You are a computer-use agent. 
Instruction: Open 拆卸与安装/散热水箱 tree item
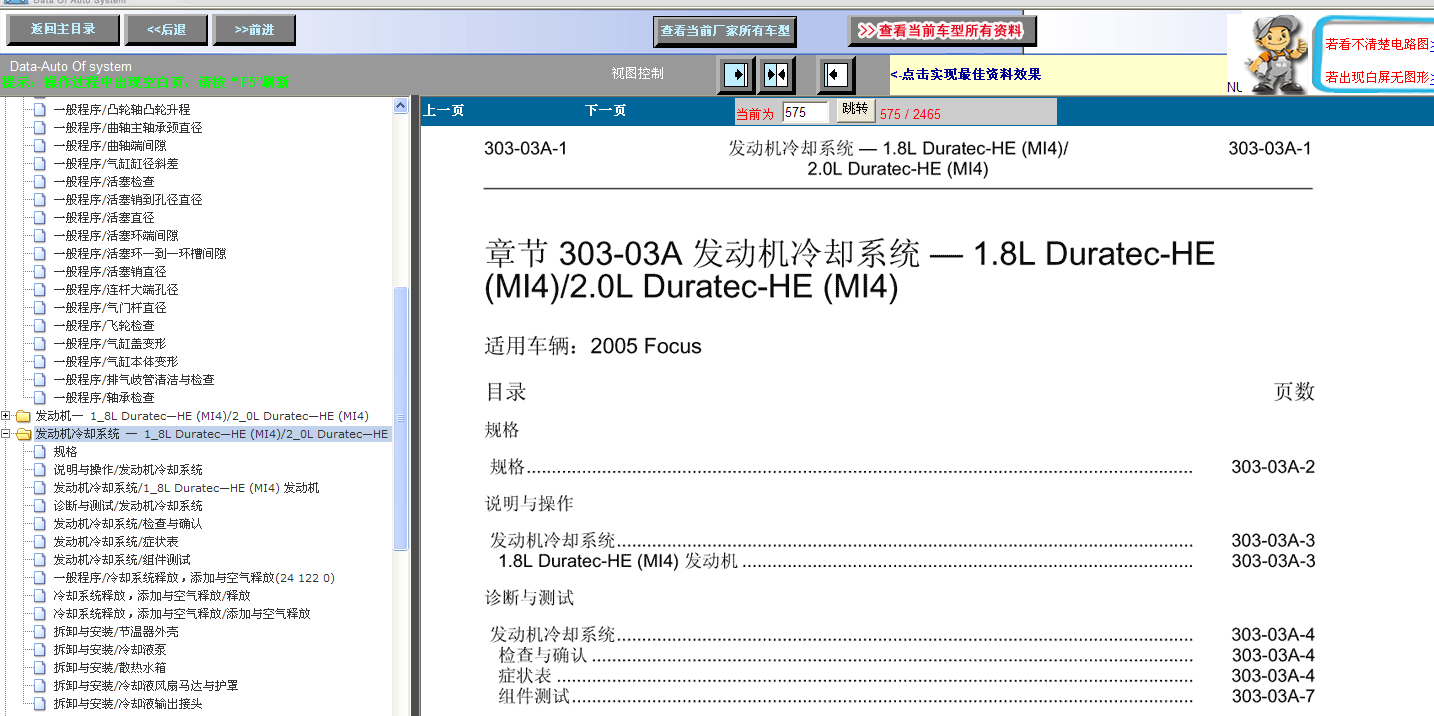click(x=109, y=668)
